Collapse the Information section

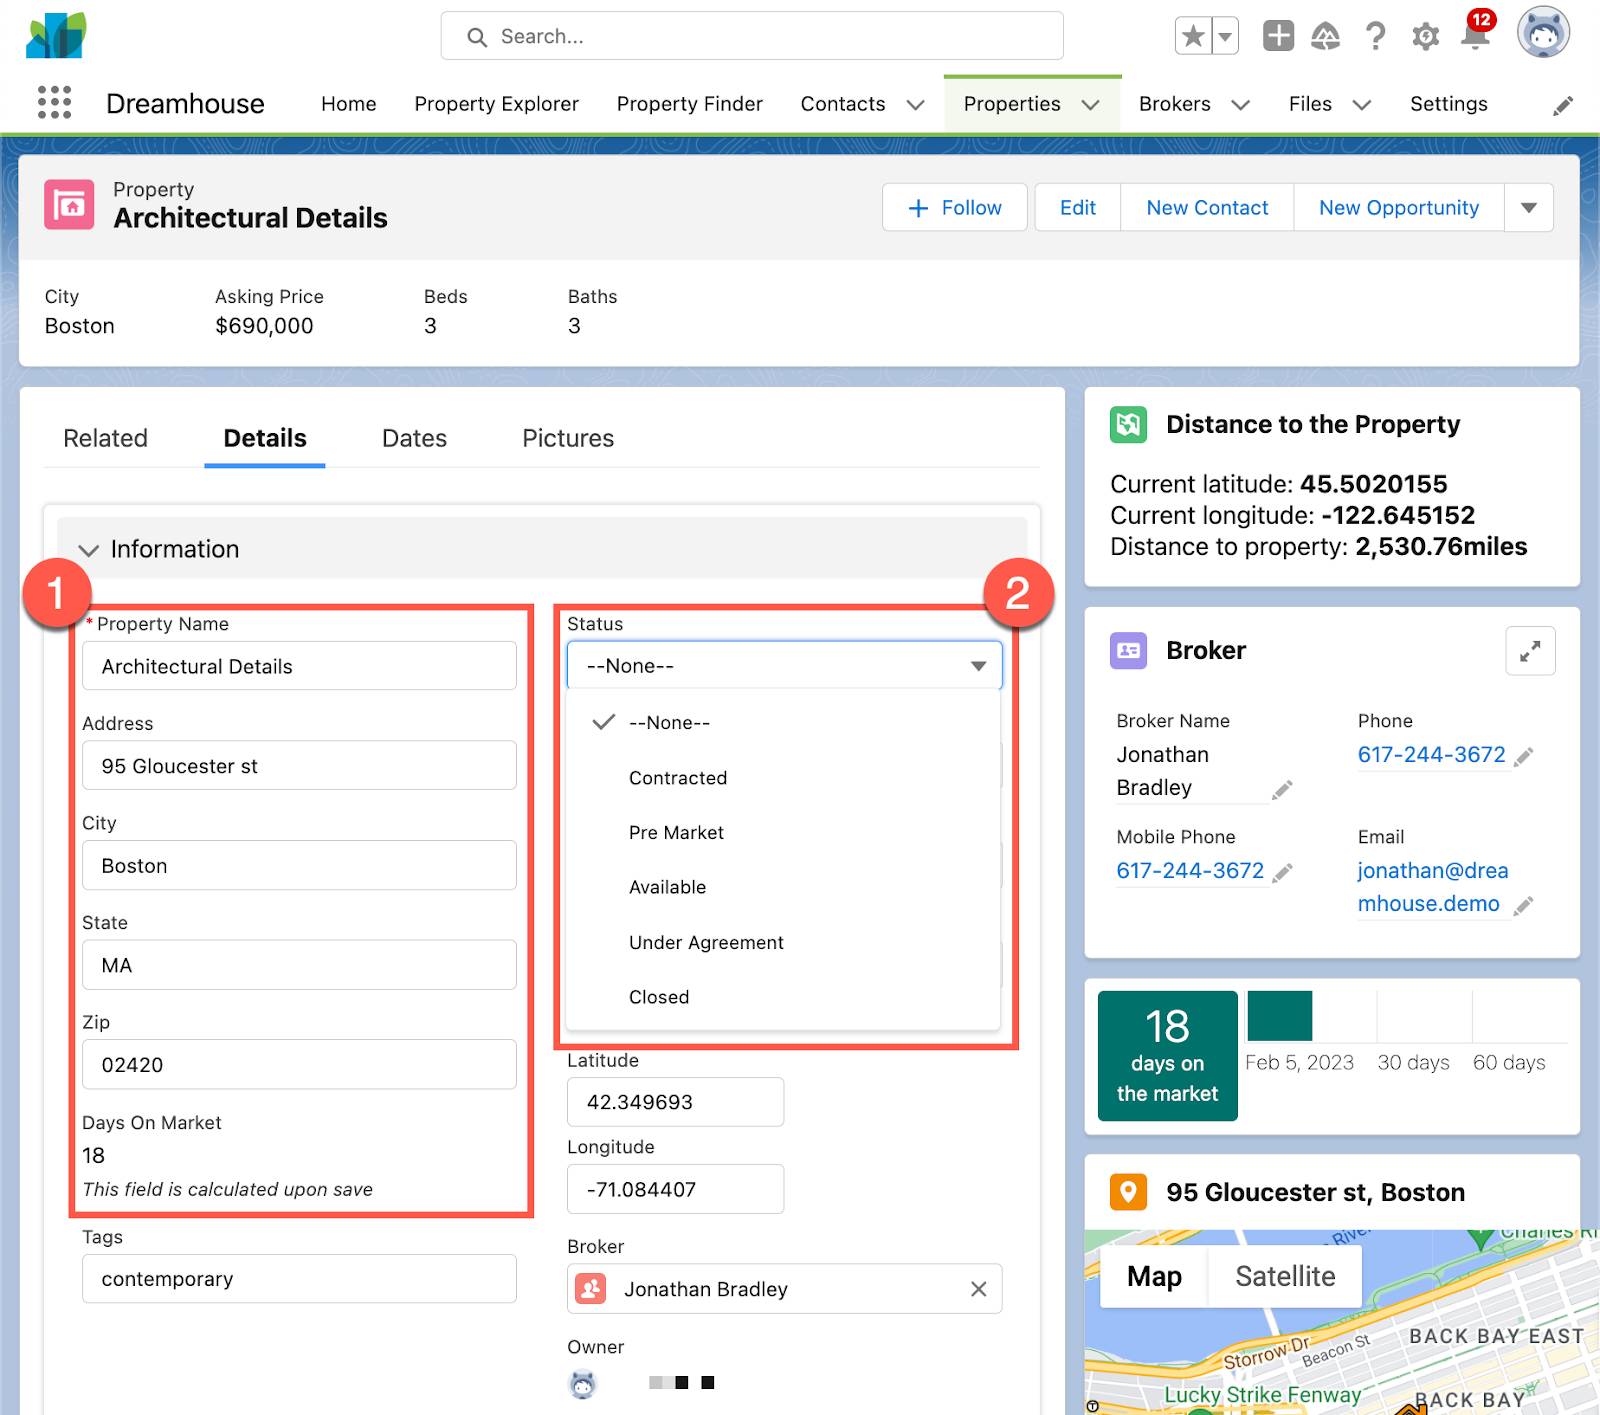tap(89, 549)
